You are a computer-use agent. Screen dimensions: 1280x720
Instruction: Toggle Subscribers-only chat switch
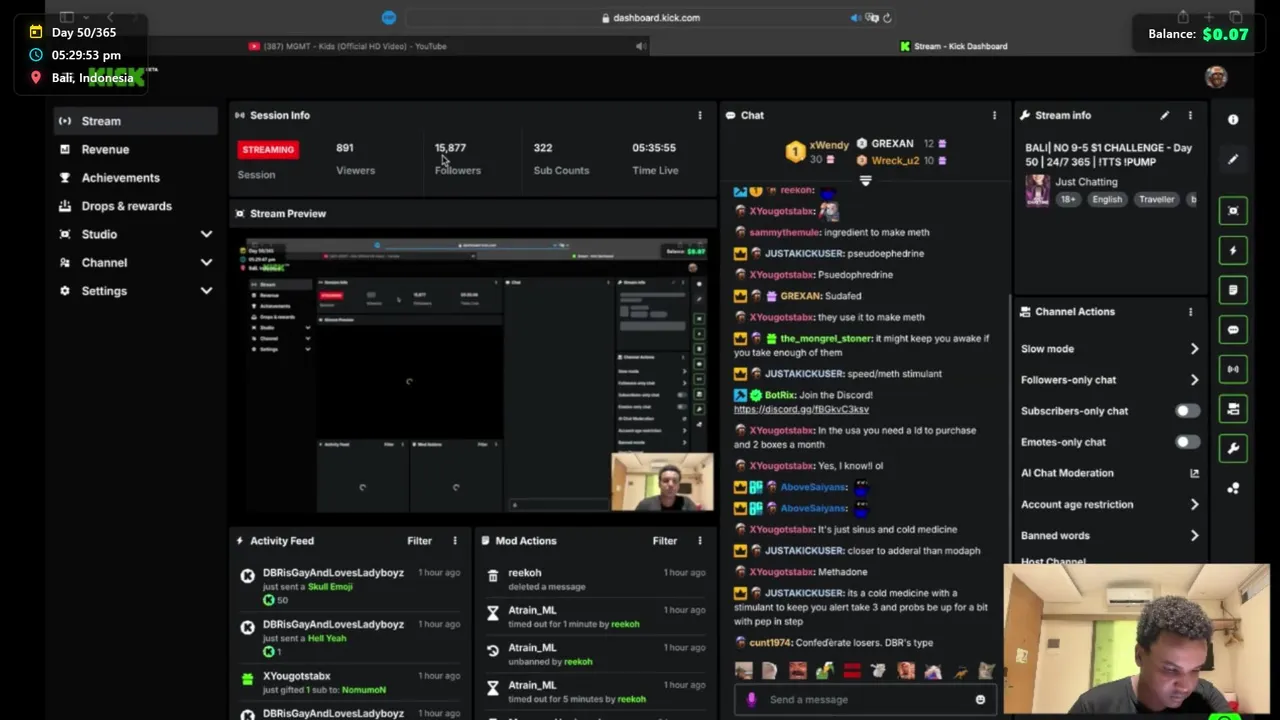click(x=1187, y=411)
